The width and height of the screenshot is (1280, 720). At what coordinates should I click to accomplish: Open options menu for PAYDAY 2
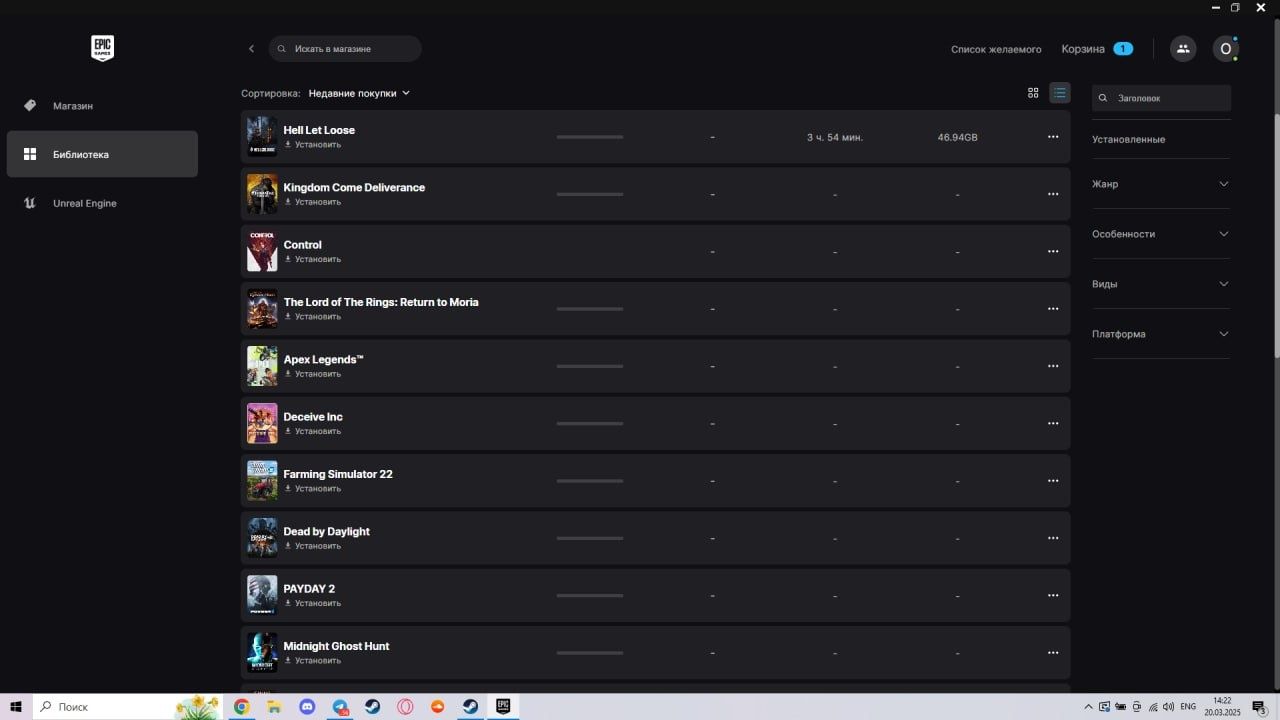pyautogui.click(x=1053, y=595)
